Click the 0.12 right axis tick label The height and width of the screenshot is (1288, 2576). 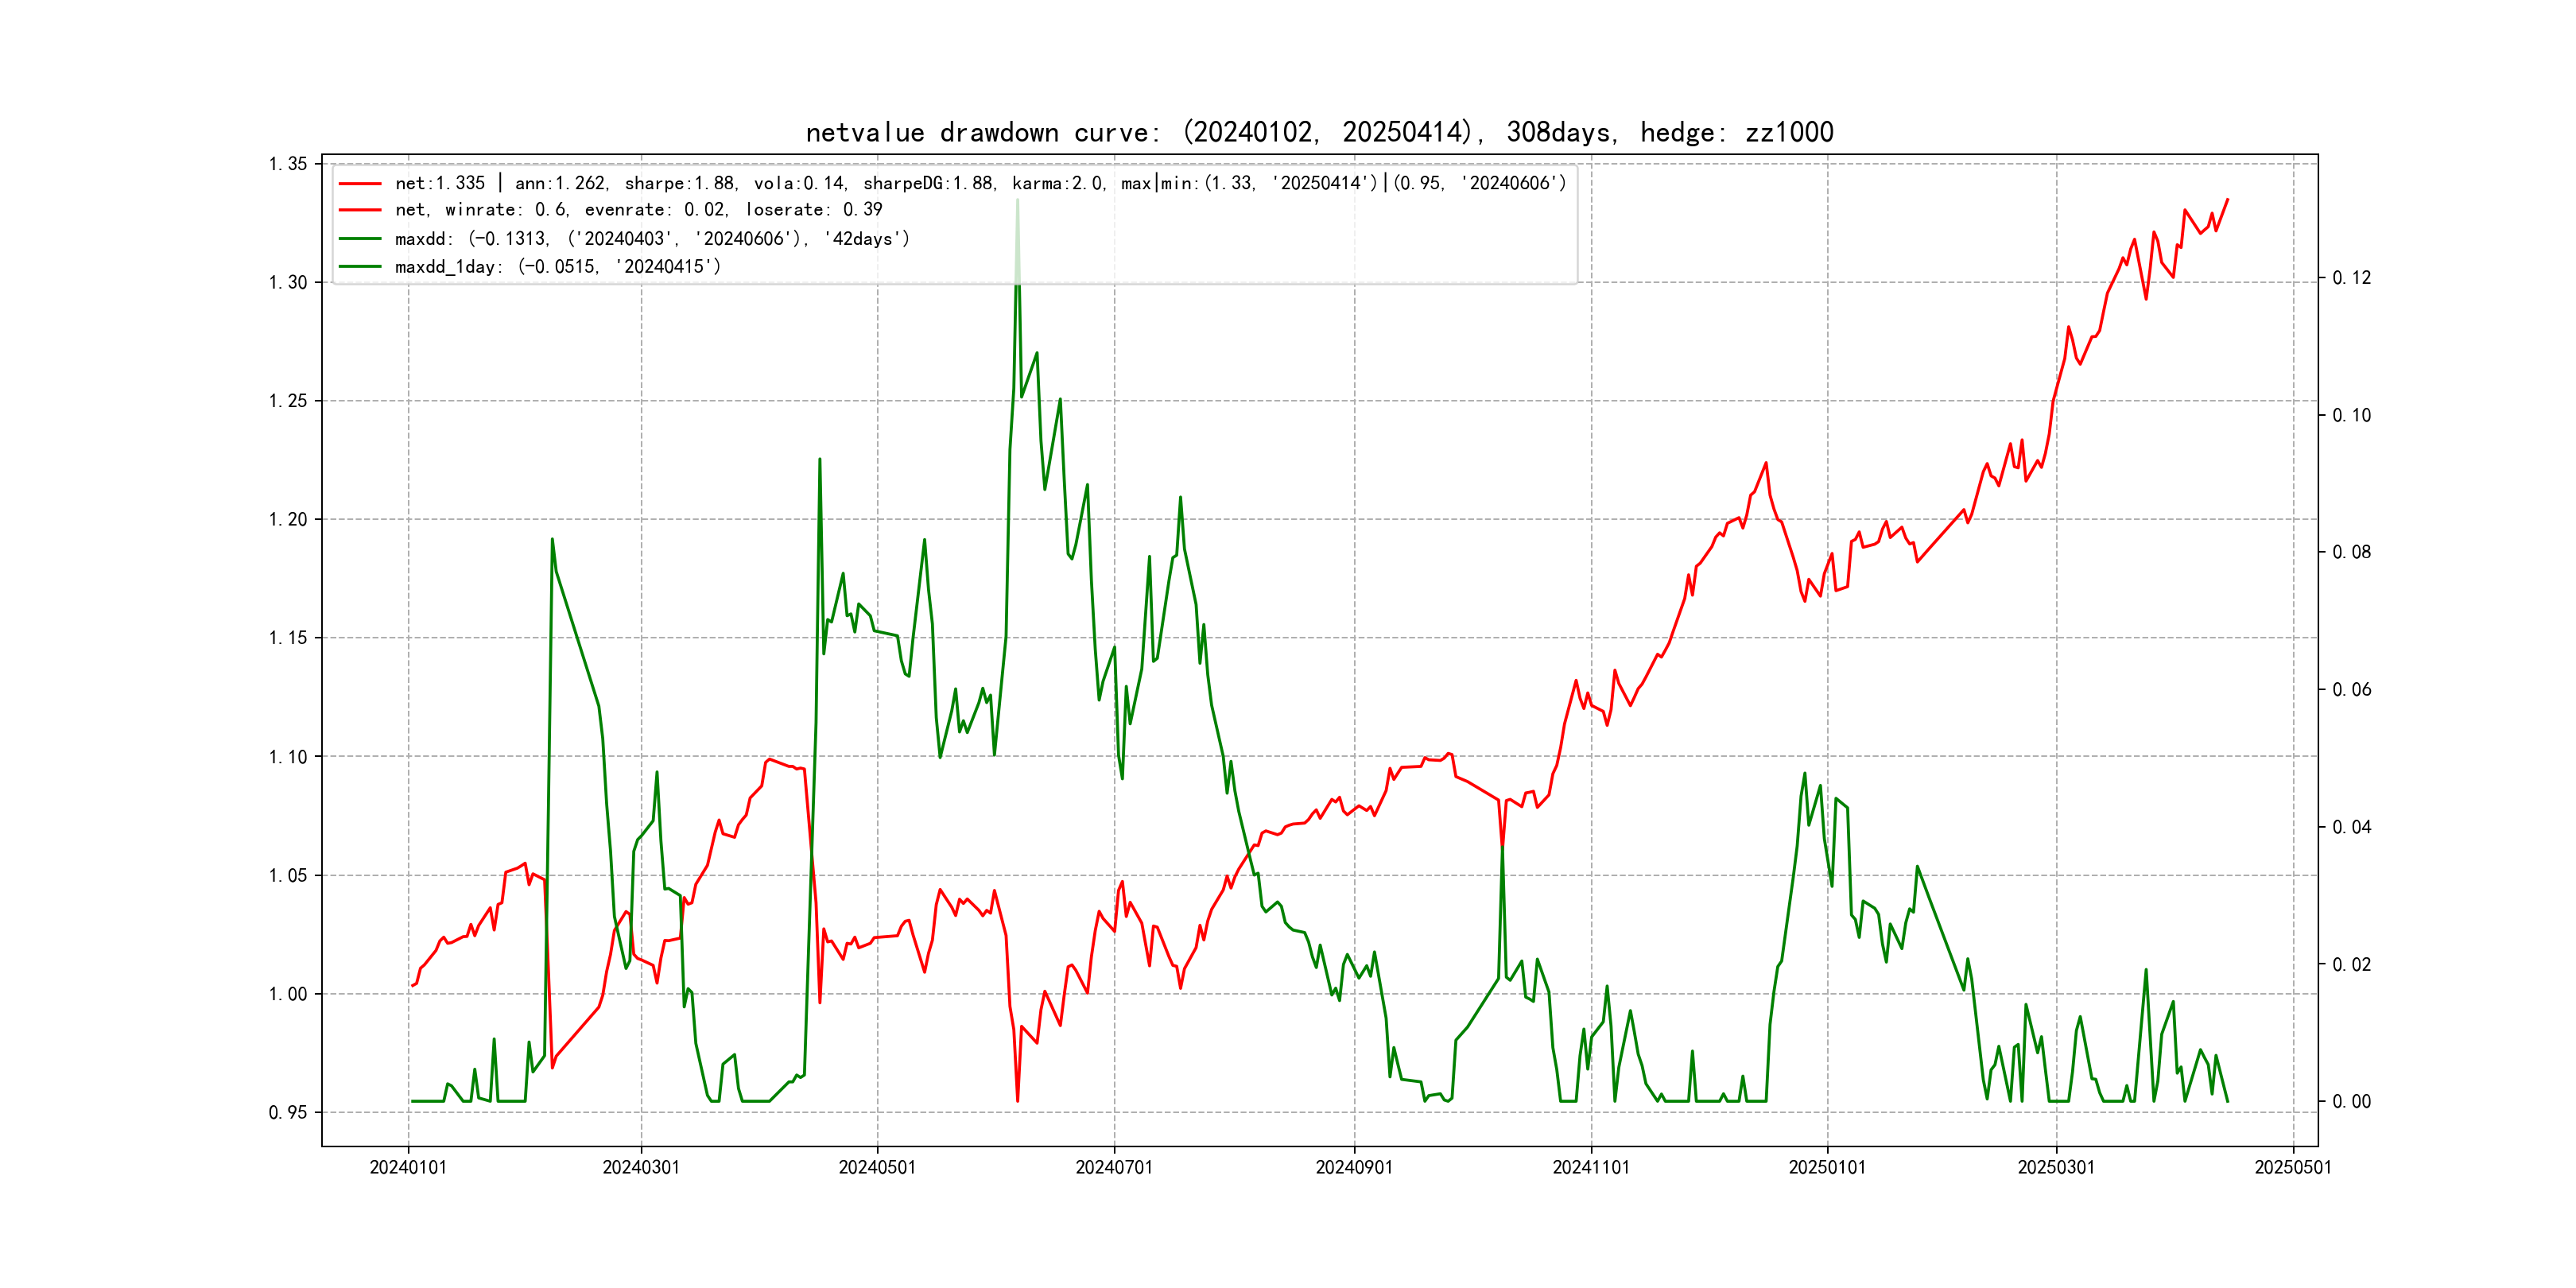2351,278
